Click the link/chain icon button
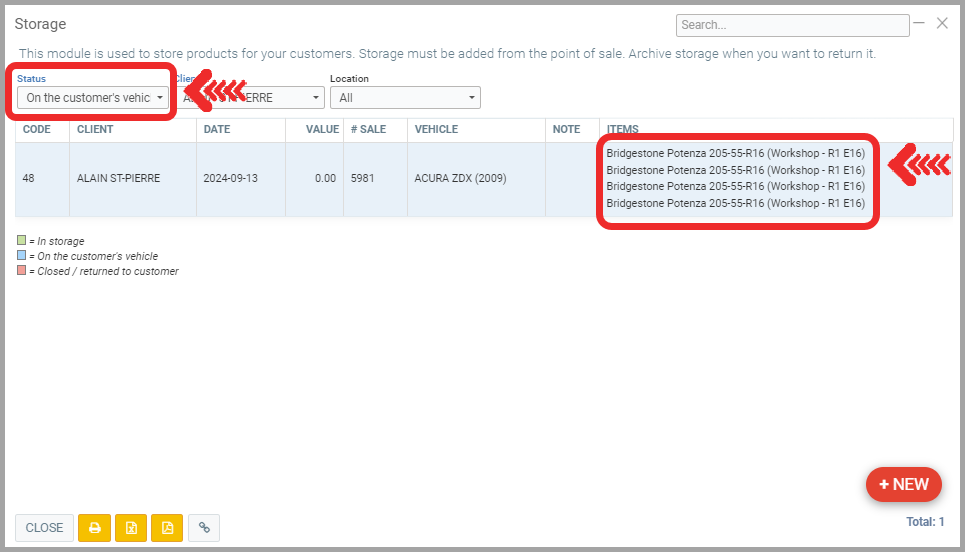The height and width of the screenshot is (552, 965). tap(204, 528)
